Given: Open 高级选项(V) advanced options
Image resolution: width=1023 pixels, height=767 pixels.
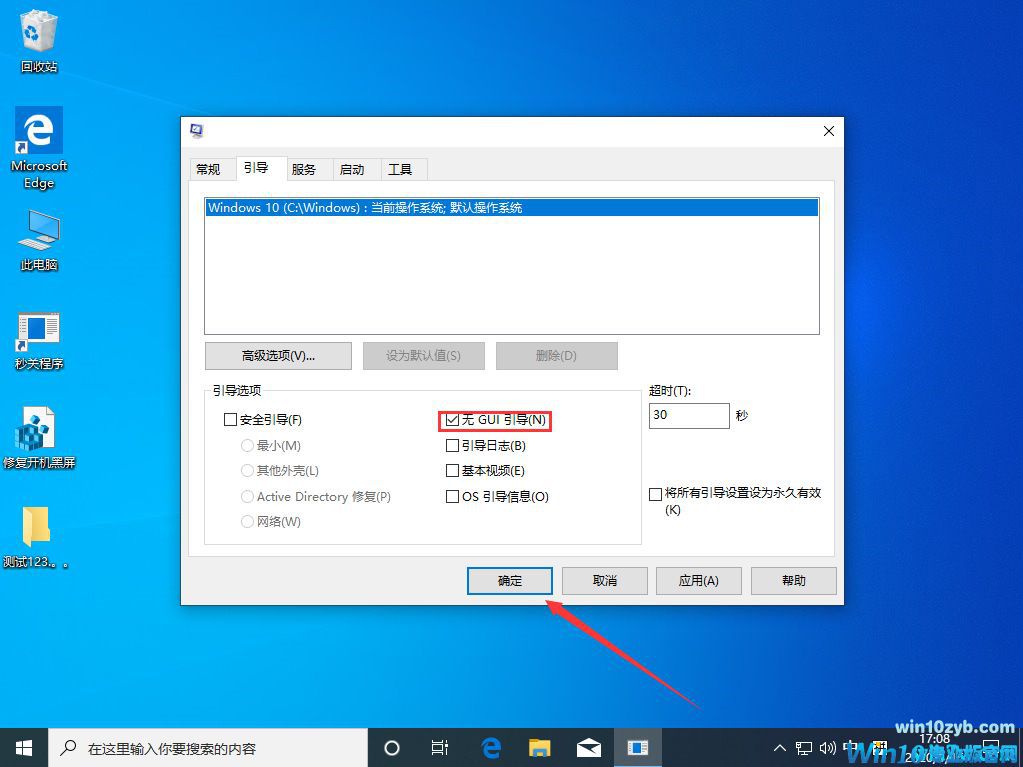Looking at the screenshot, I should (277, 355).
